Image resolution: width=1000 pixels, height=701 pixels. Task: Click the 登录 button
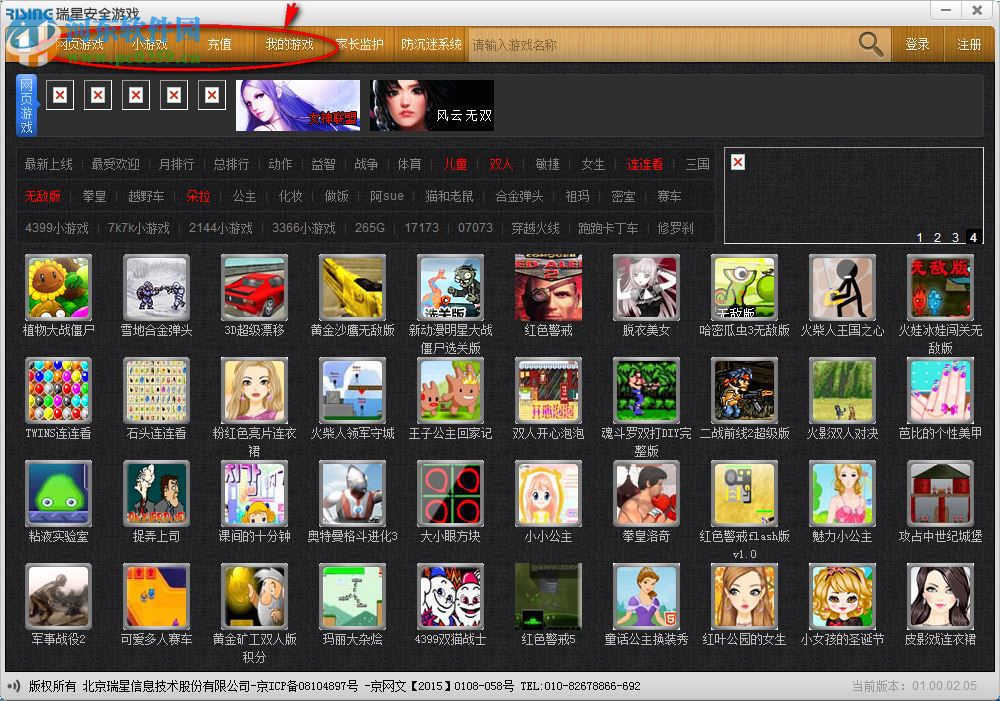coord(917,45)
